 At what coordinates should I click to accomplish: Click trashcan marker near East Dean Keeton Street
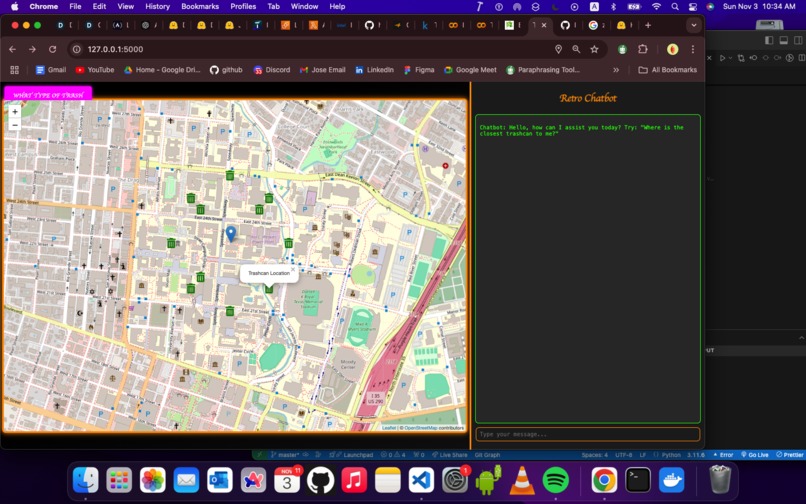230,175
